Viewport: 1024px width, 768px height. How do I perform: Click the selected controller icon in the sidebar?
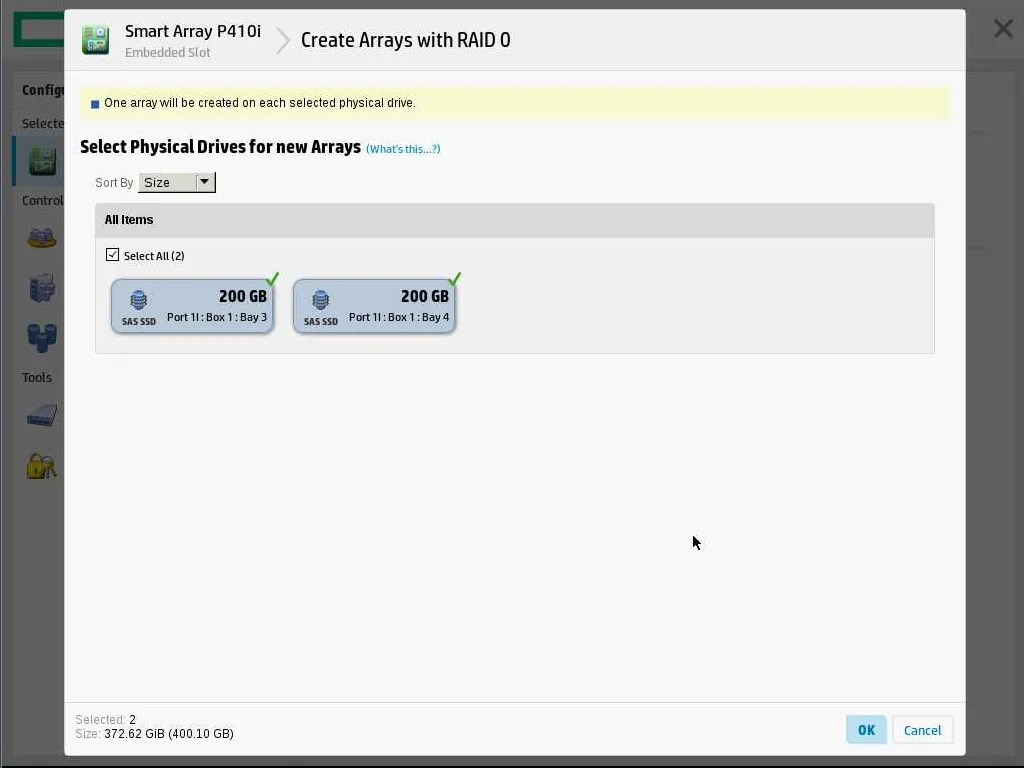[42, 161]
